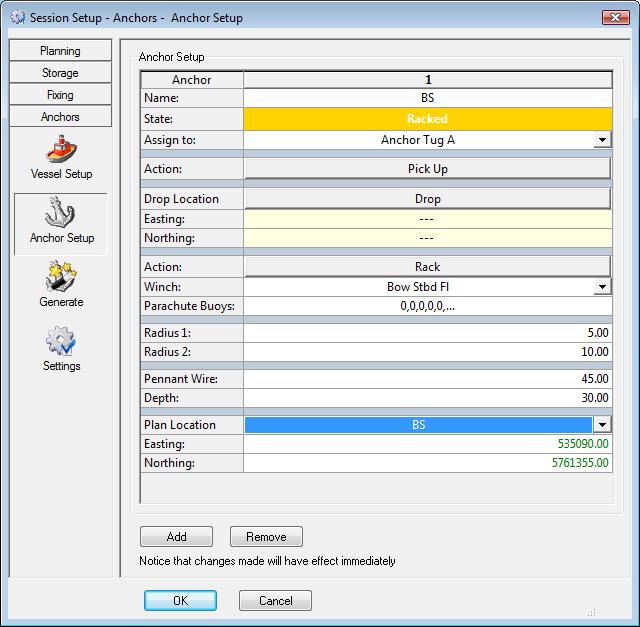Open the Vessel Setup icon

(61, 152)
